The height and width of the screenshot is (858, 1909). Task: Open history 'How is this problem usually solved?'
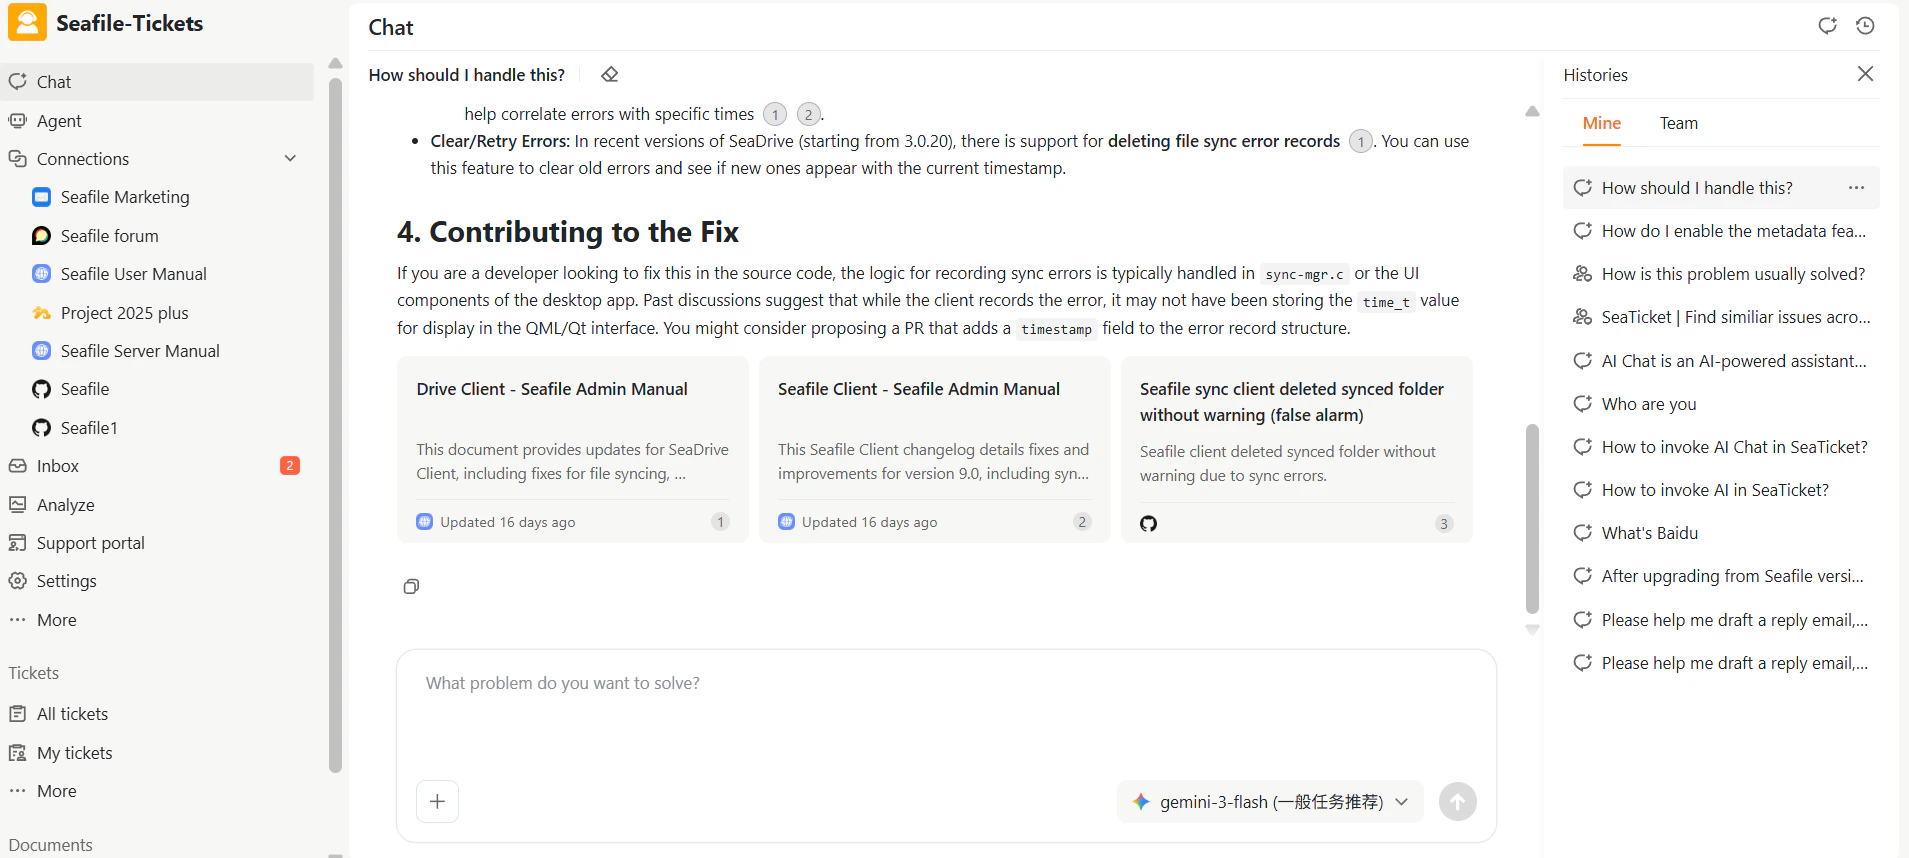coord(1721,274)
